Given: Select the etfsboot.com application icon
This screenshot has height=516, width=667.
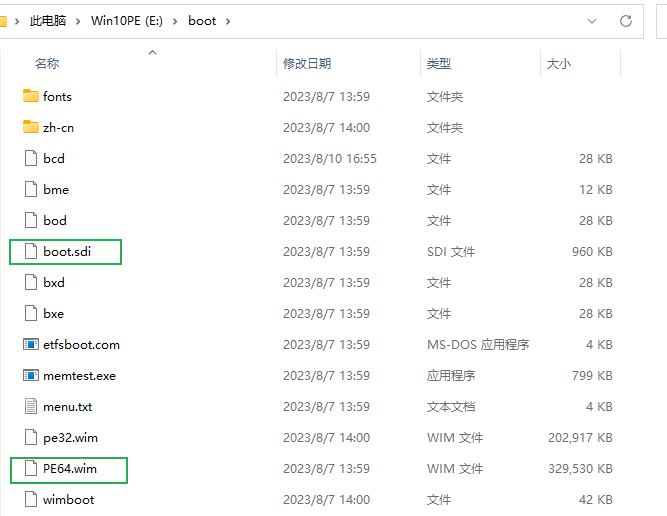Looking at the screenshot, I should click(31, 345).
